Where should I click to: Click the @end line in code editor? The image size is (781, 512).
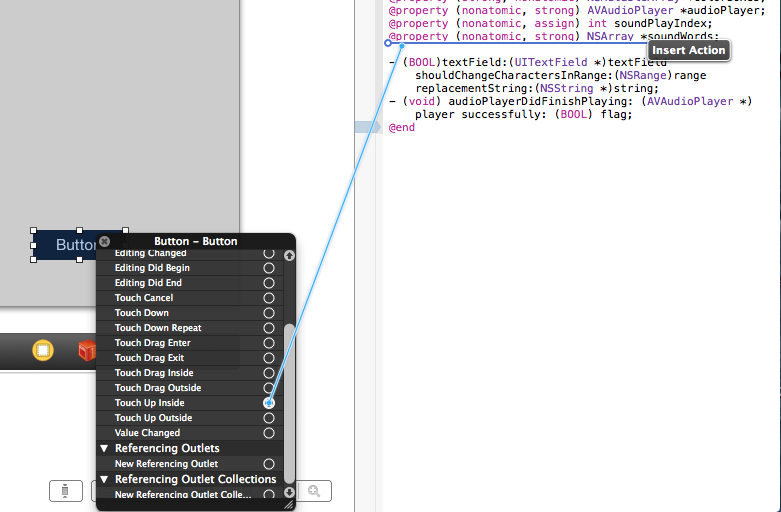402,128
